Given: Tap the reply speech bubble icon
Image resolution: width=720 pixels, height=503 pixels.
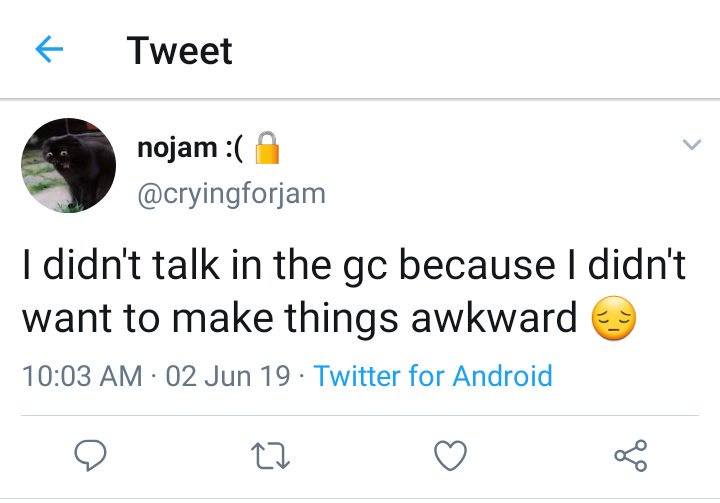Looking at the screenshot, I should 90,455.
